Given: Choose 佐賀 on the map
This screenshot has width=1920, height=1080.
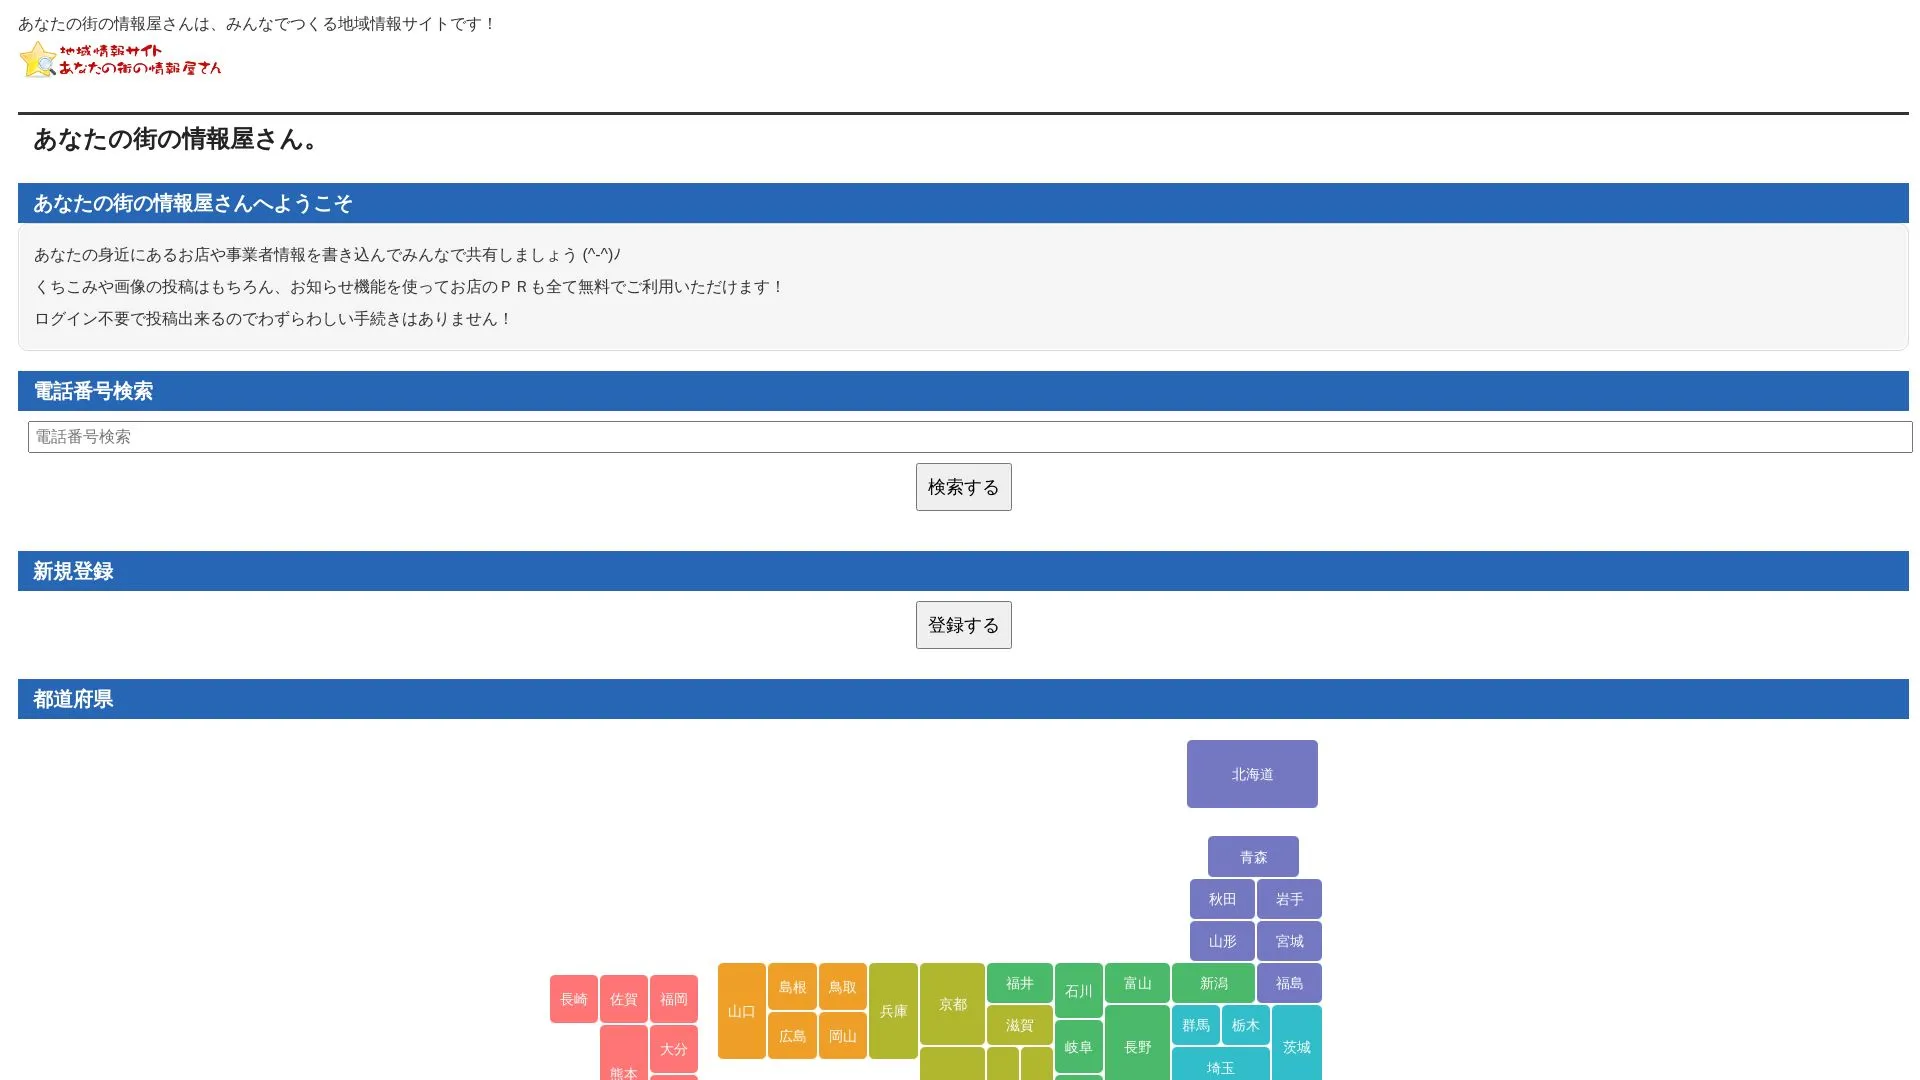Looking at the screenshot, I should point(623,999).
